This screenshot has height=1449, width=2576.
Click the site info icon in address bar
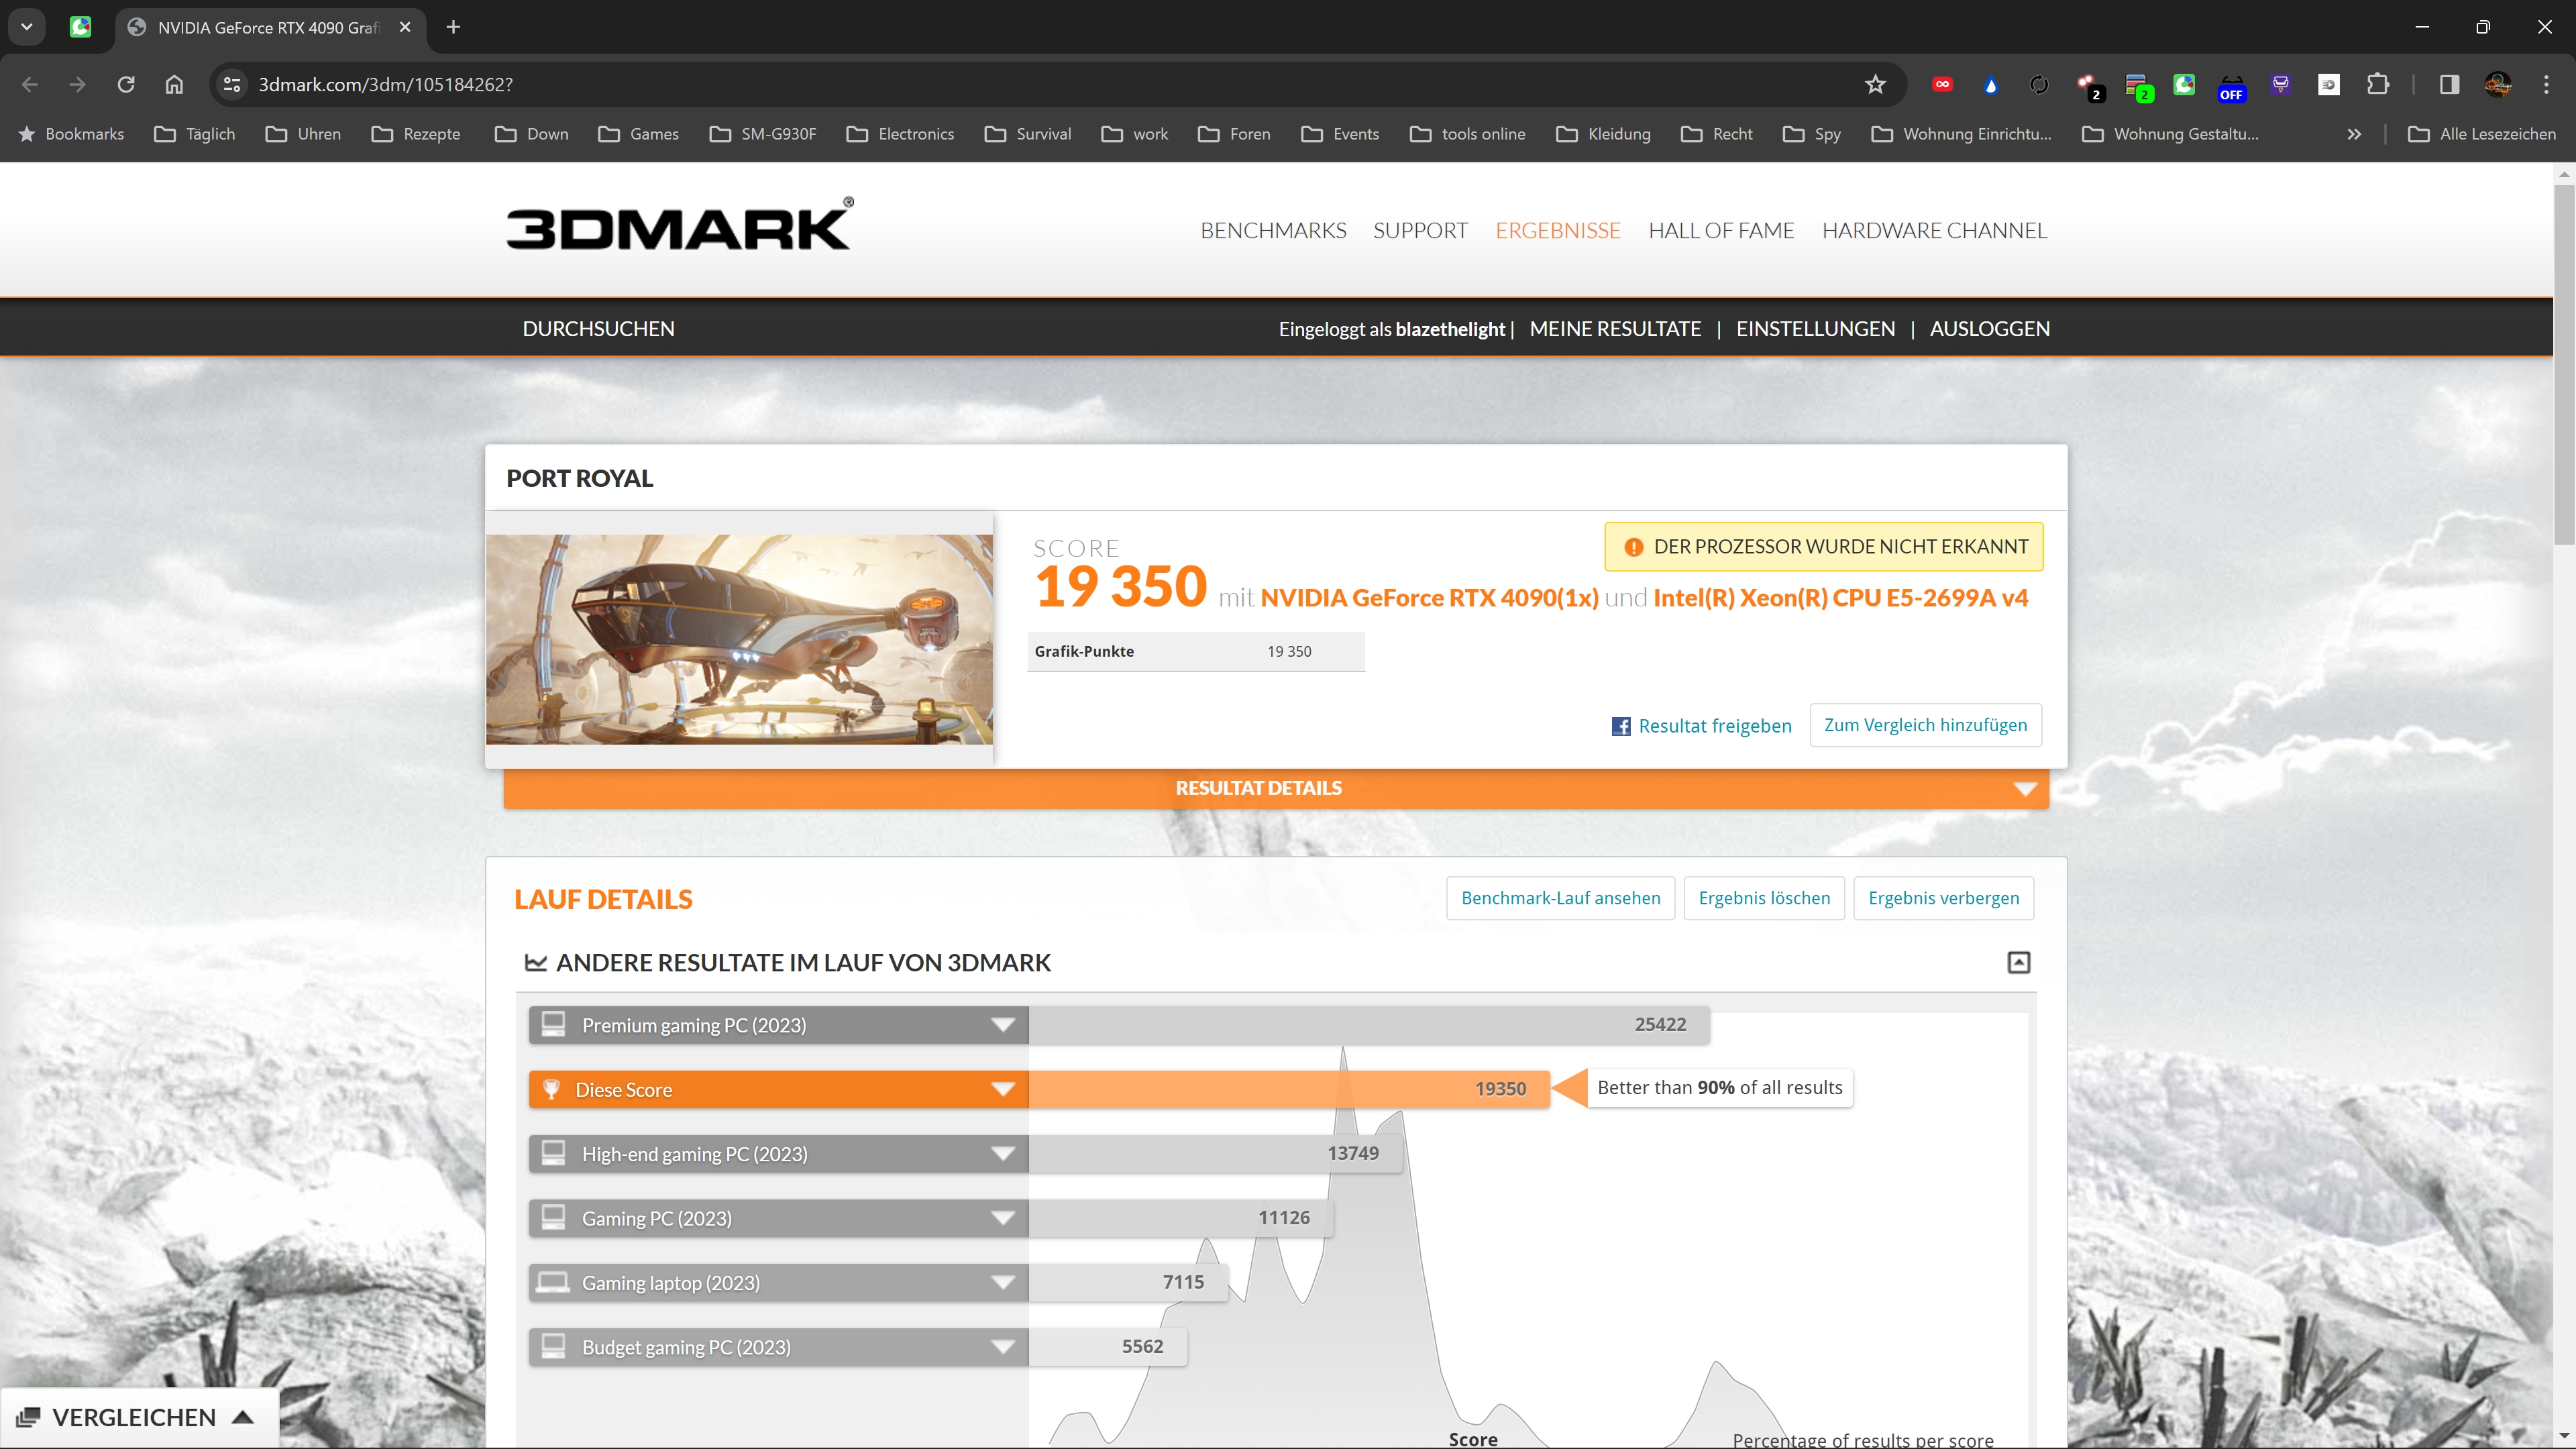pos(232,85)
